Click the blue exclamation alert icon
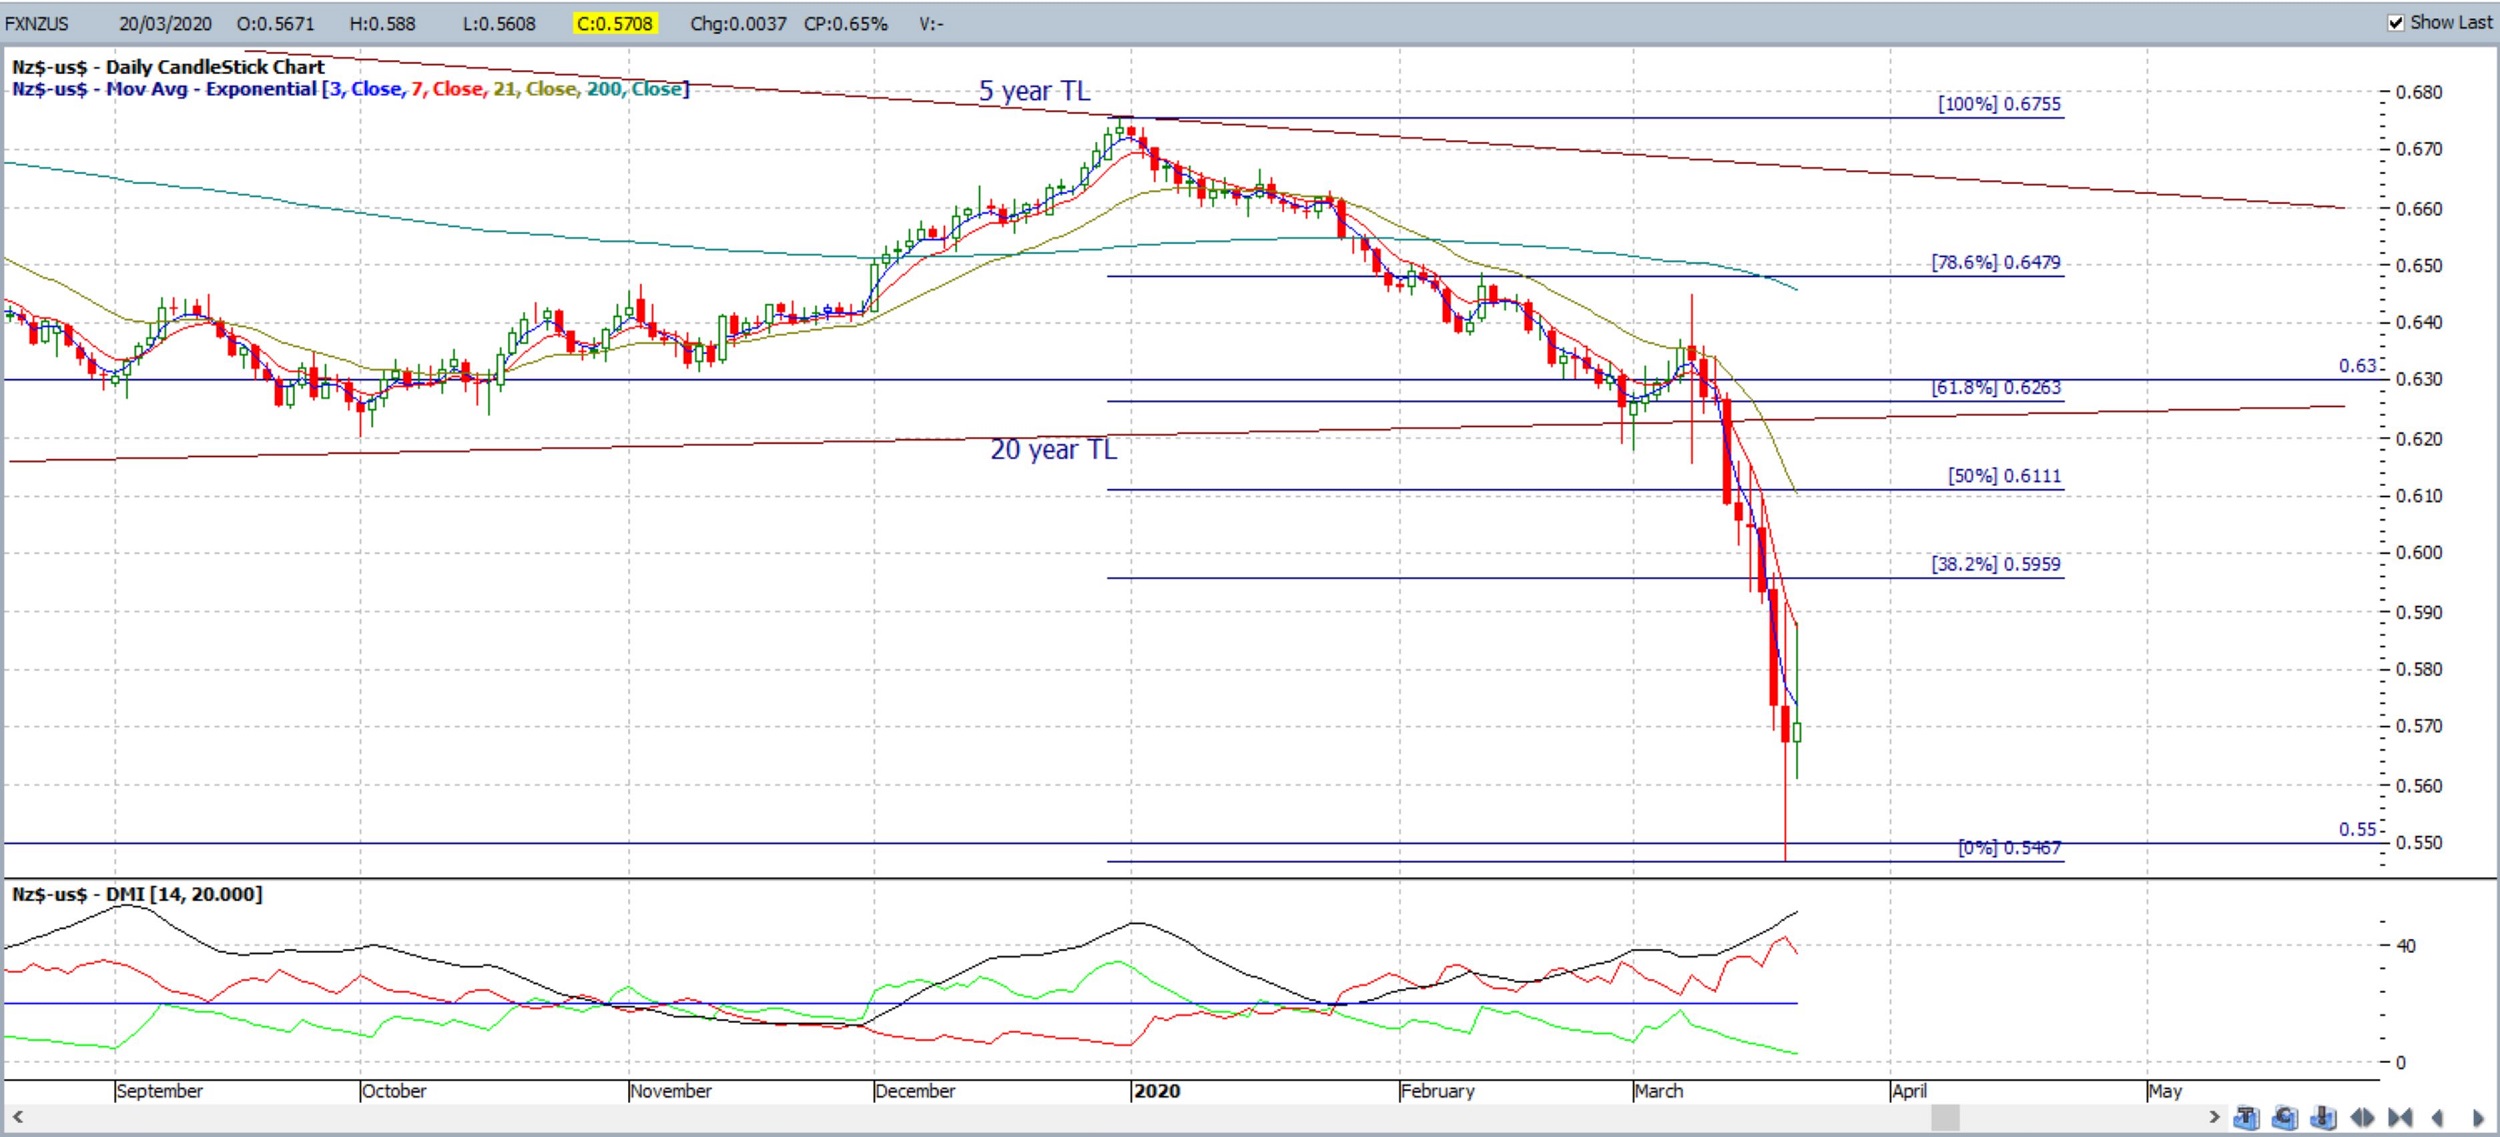The height and width of the screenshot is (1137, 2500). click(2324, 1117)
